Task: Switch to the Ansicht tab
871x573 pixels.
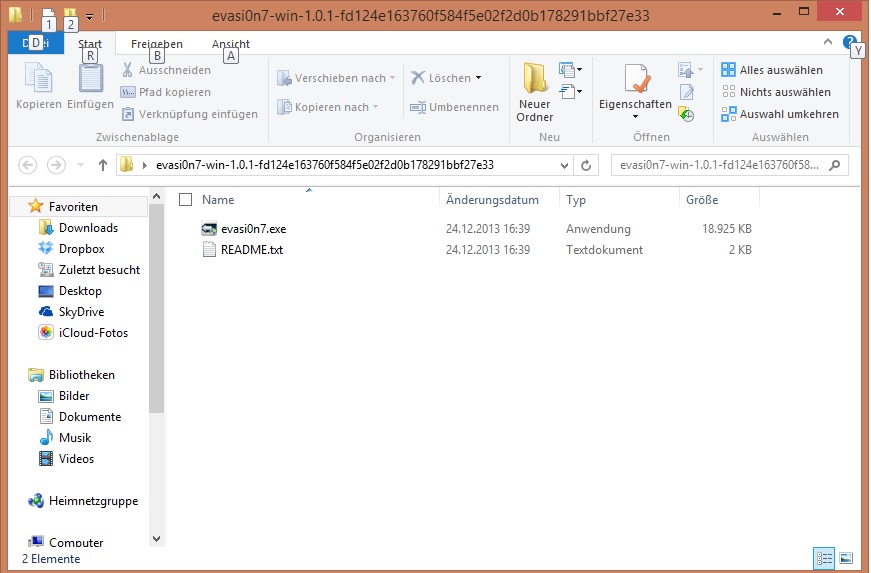Action: point(231,44)
